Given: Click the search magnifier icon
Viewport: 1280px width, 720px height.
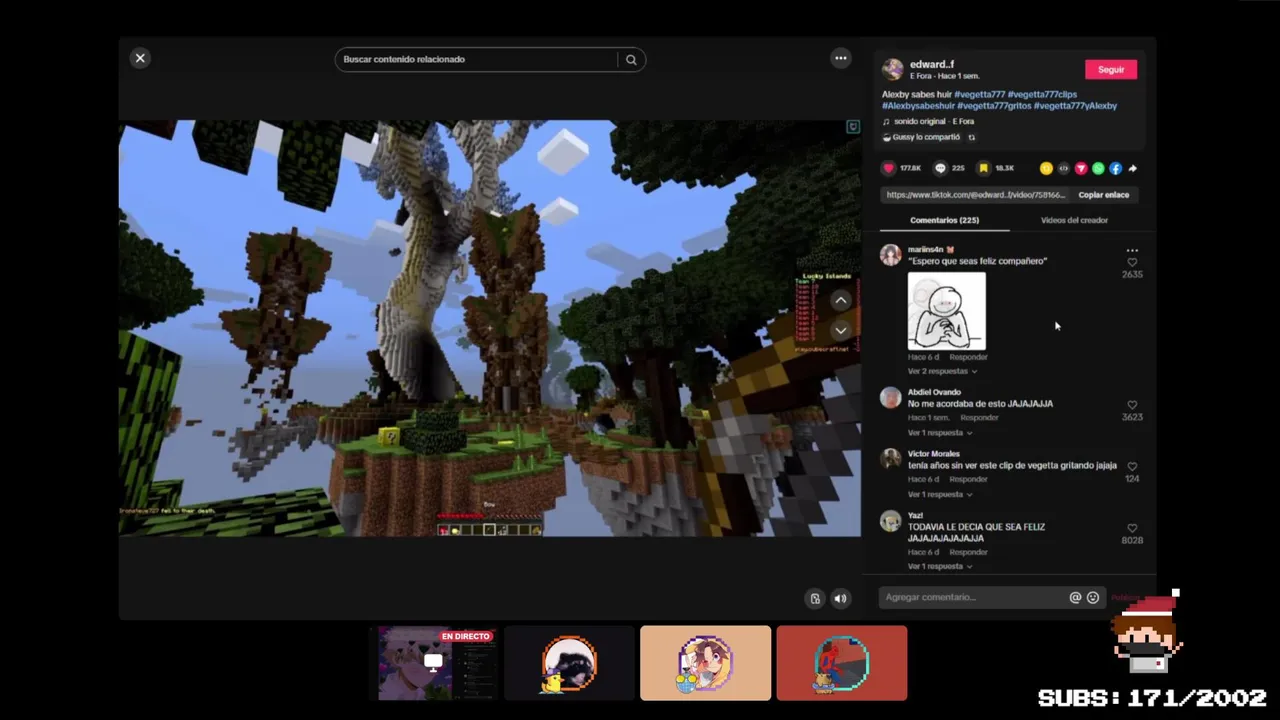Looking at the screenshot, I should pos(631,60).
